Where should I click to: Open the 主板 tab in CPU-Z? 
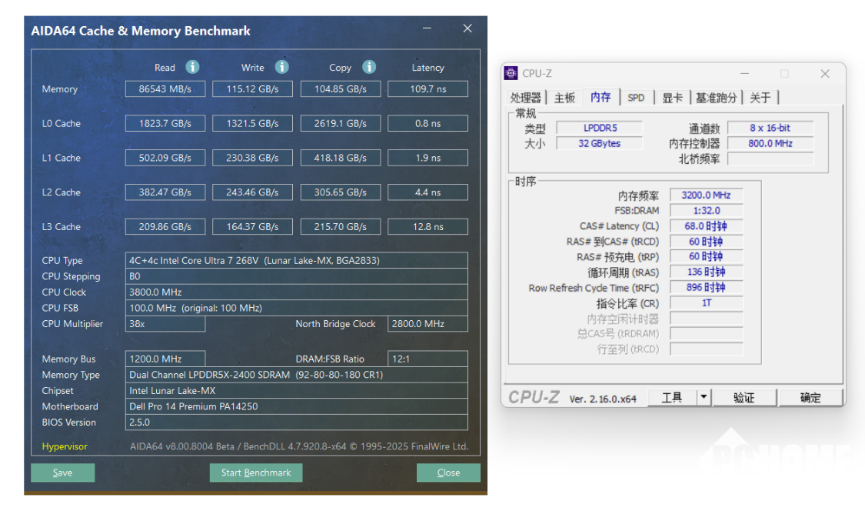point(565,97)
